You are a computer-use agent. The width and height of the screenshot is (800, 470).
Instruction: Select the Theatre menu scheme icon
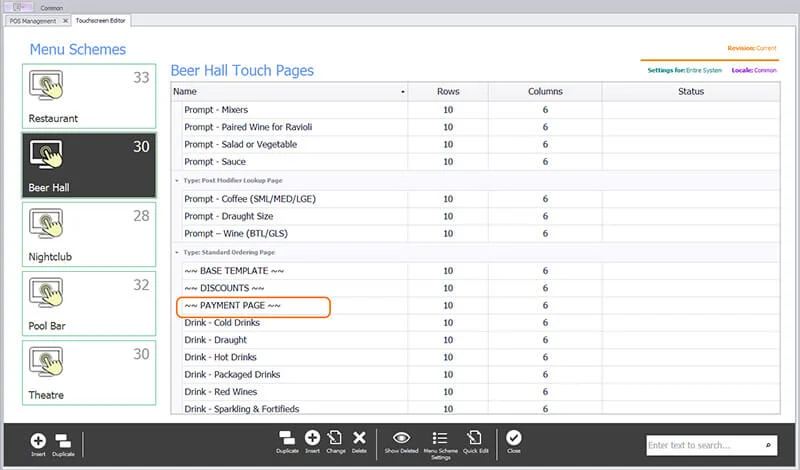(x=46, y=362)
